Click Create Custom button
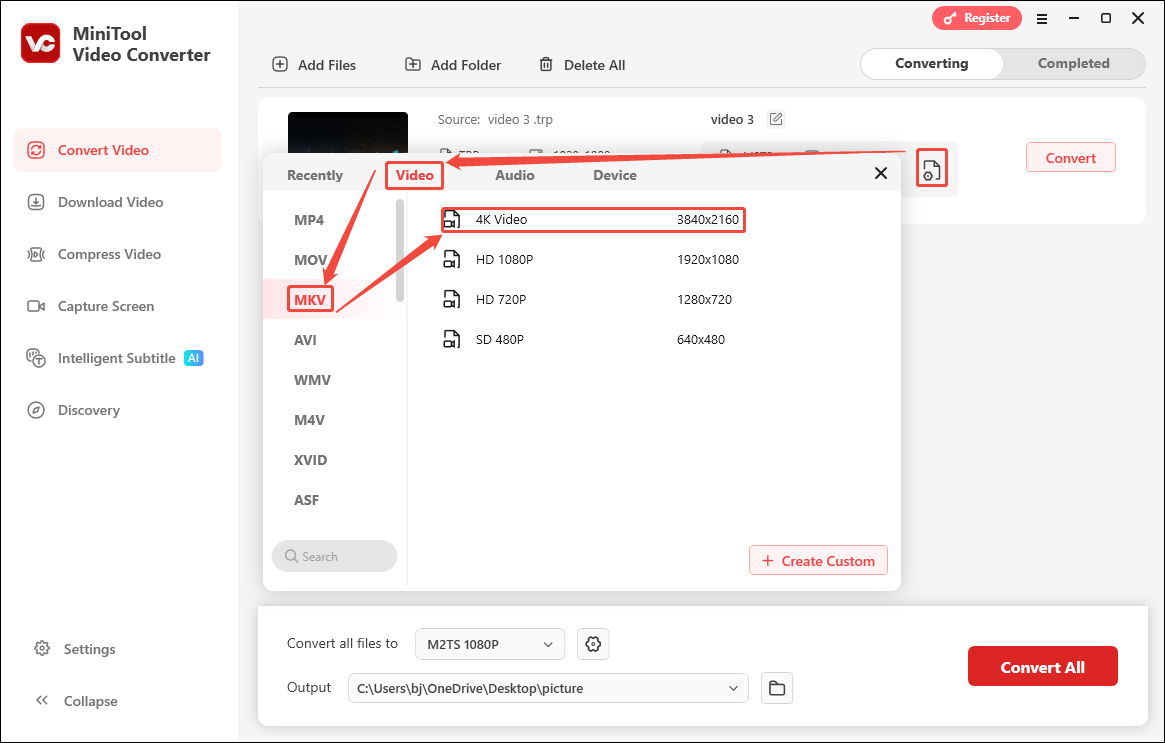Image resolution: width=1165 pixels, height=743 pixels. pyautogui.click(x=818, y=561)
